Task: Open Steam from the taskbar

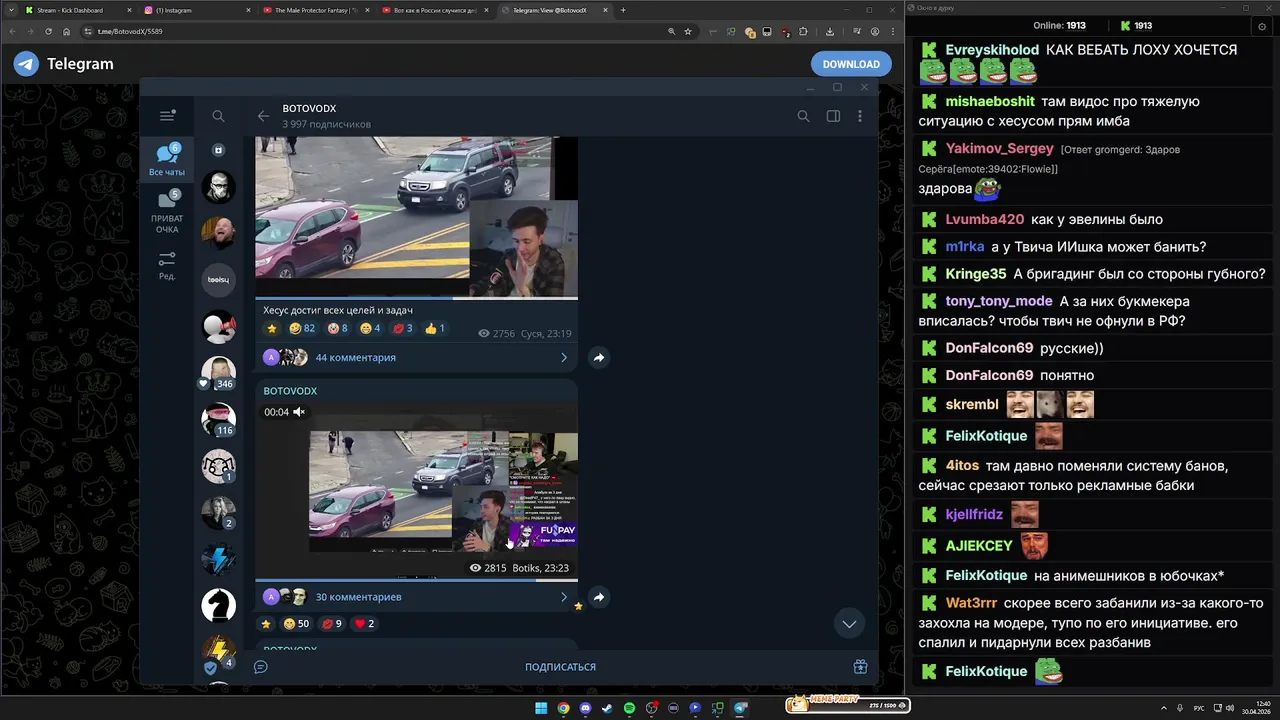Action: pyautogui.click(x=607, y=708)
